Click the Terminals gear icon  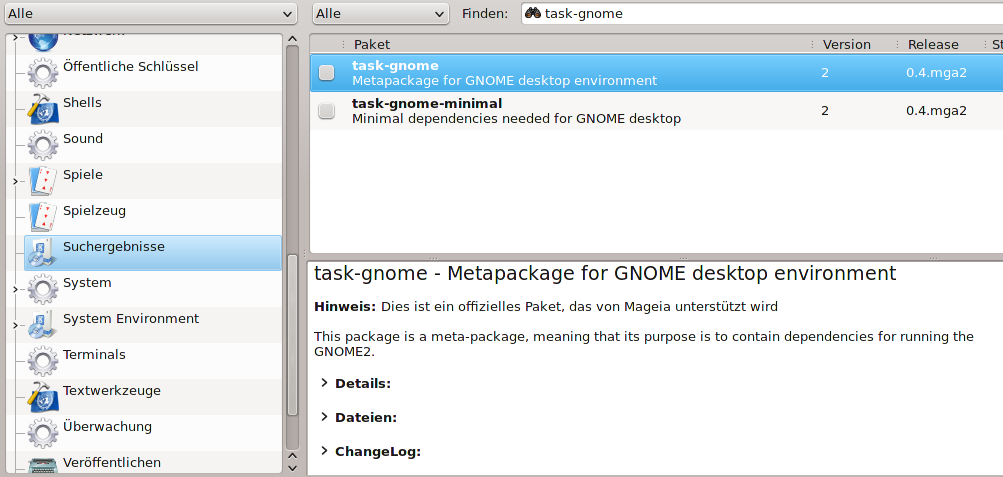(43, 360)
